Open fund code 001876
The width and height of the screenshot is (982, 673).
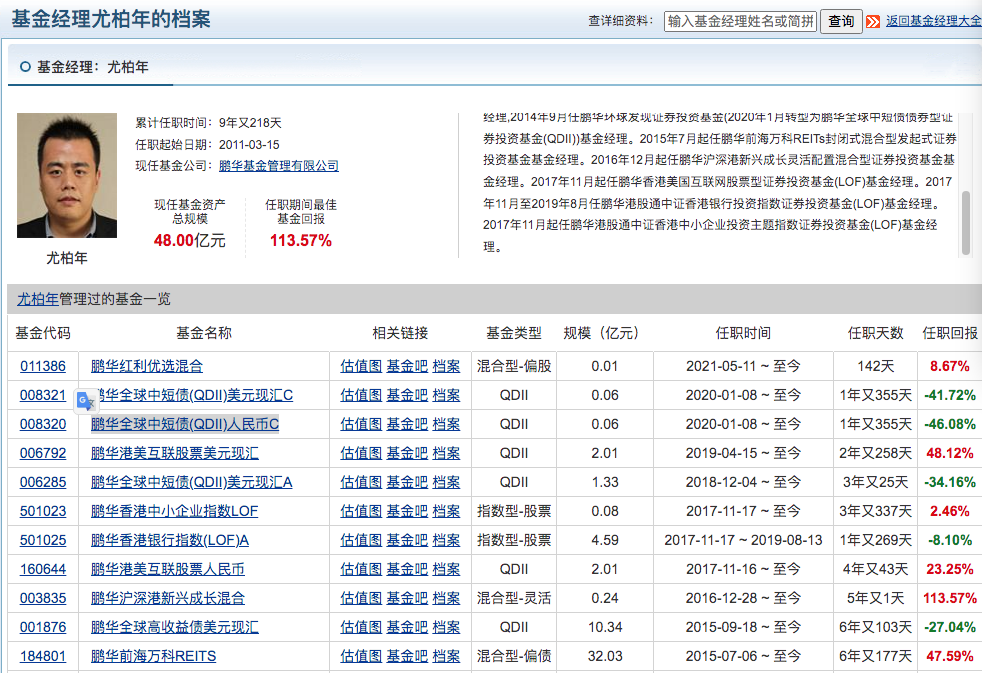point(43,627)
